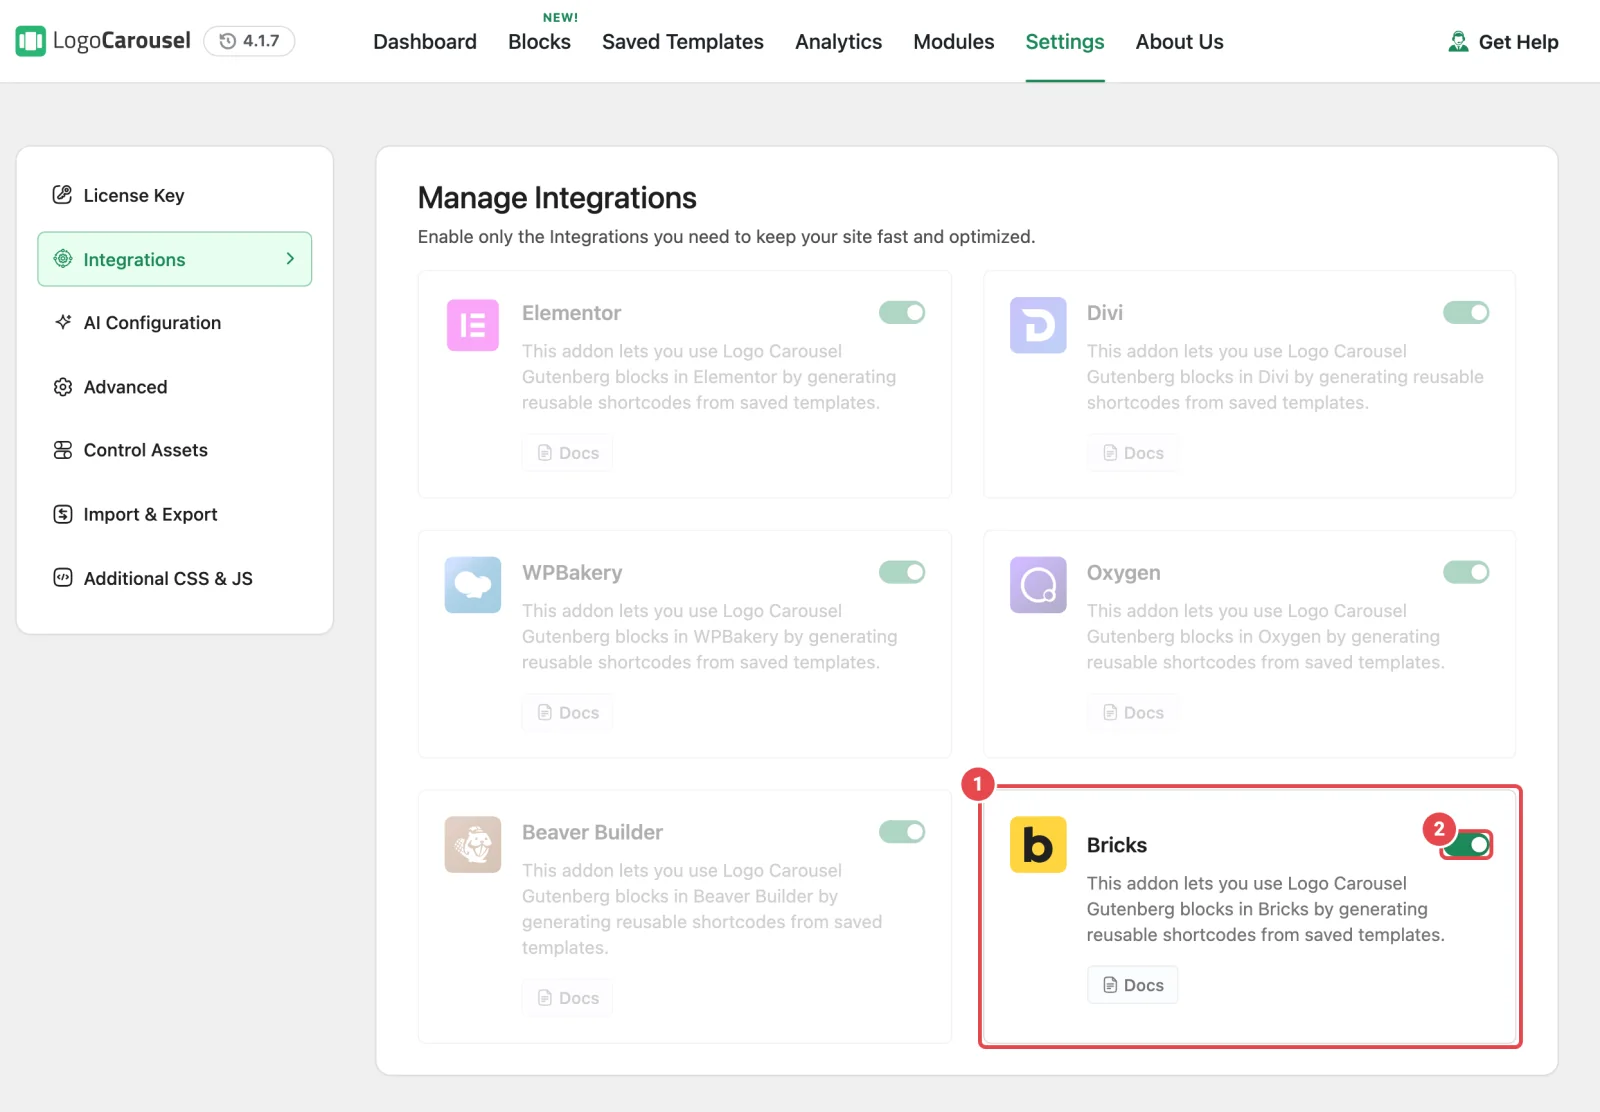Select the Settings tab

1065,42
